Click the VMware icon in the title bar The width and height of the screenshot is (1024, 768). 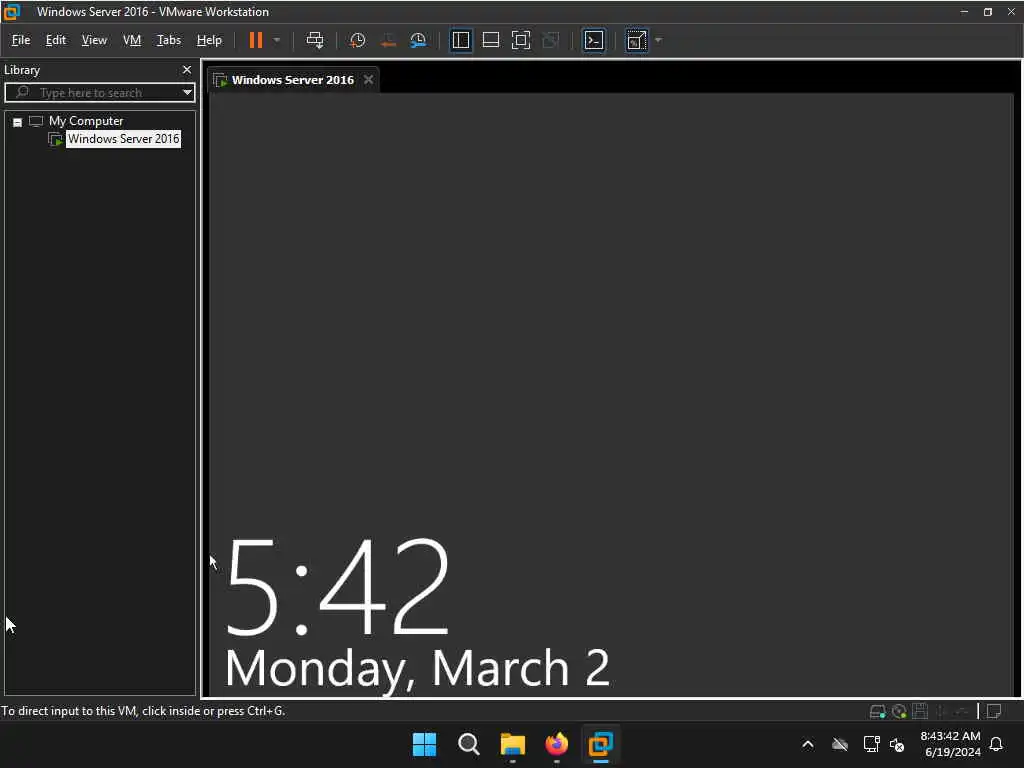(x=12, y=12)
